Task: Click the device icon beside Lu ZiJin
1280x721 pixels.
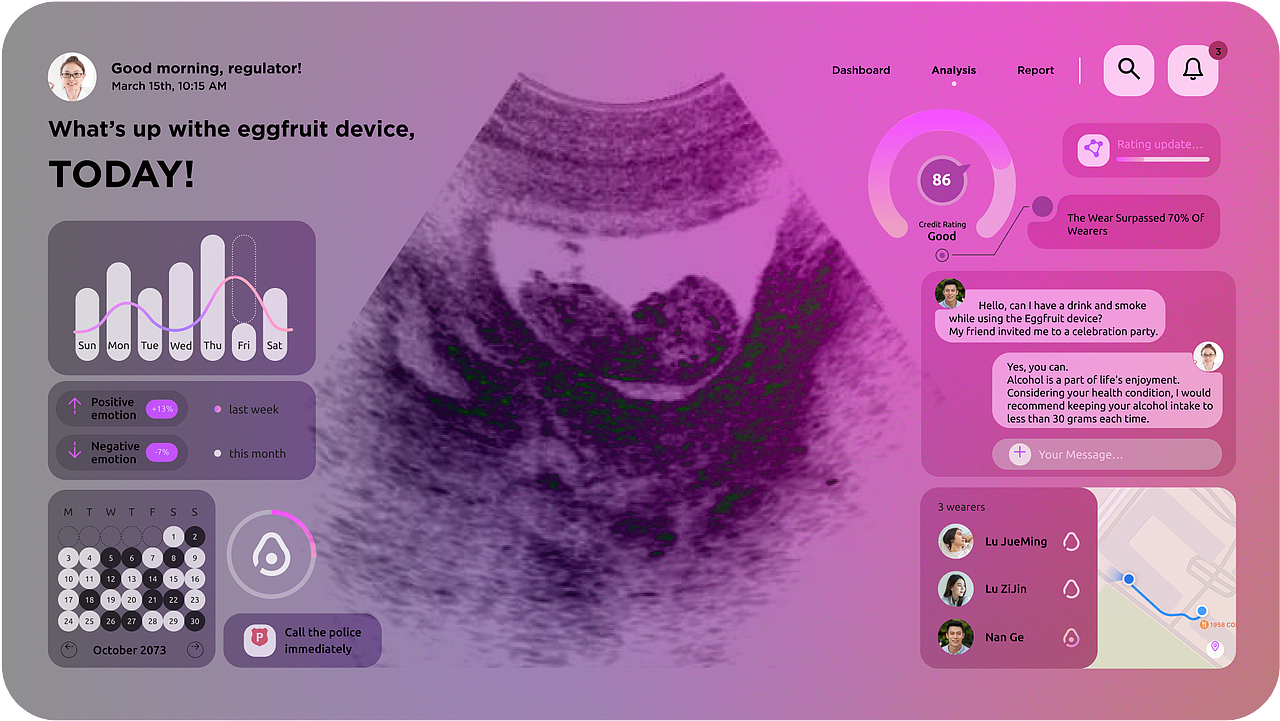Action: click(1071, 589)
